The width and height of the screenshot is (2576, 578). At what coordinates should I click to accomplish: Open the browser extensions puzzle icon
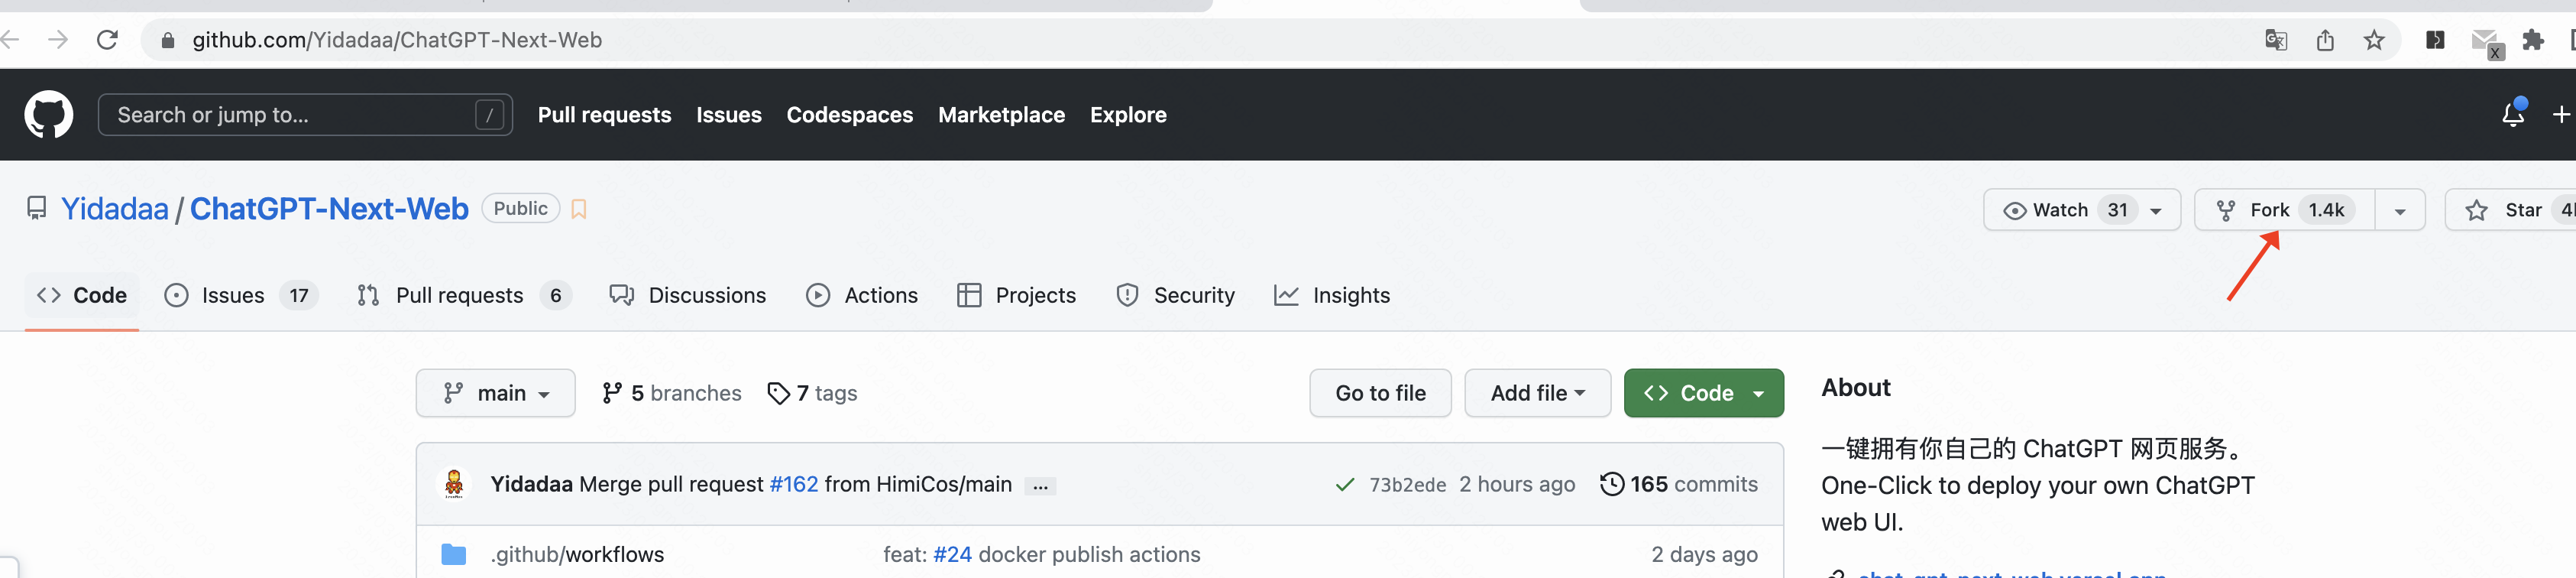pyautogui.click(x=2532, y=40)
